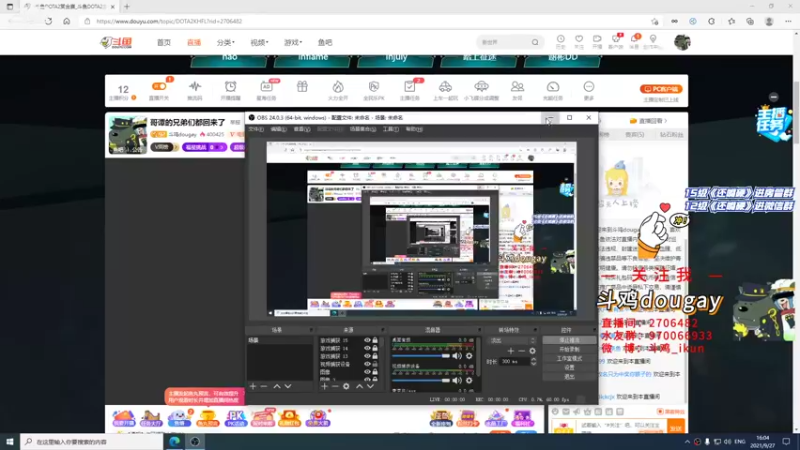
Task: Click the UFO icon in streamer toolbar
Action: (481, 86)
